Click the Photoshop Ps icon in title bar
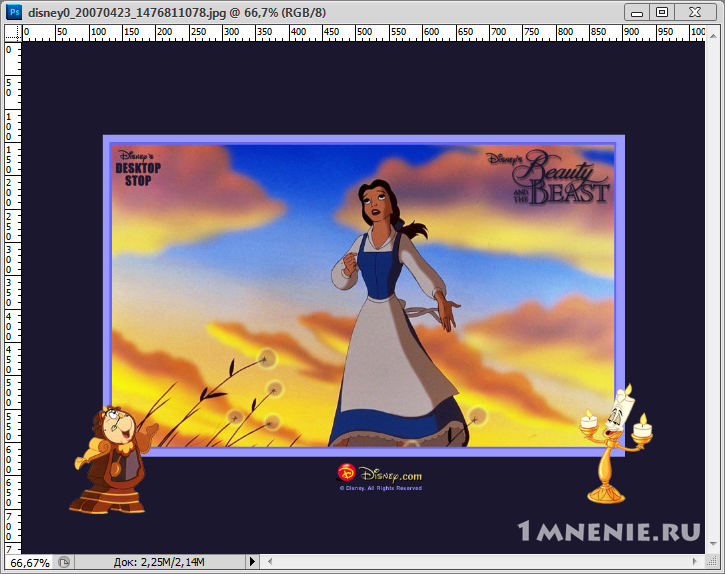The height and width of the screenshot is (574, 725). [x=14, y=12]
